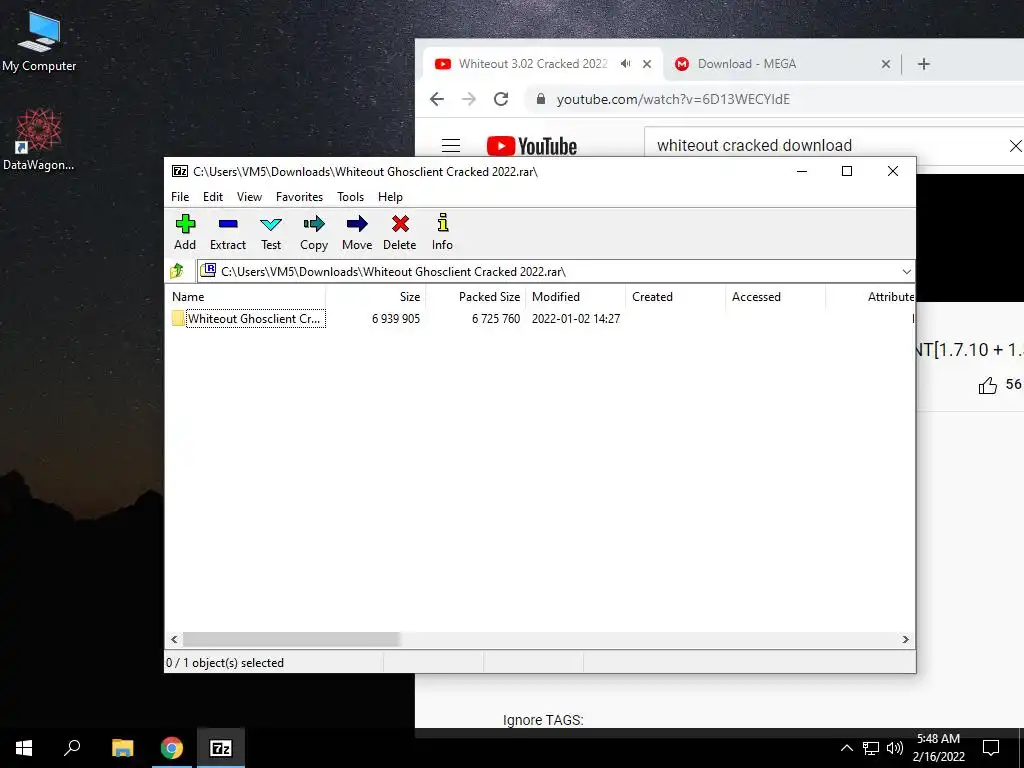Screen dimensions: 1024x768
Task: Expand the 7-Zip address path dropdown
Action: click(906, 272)
